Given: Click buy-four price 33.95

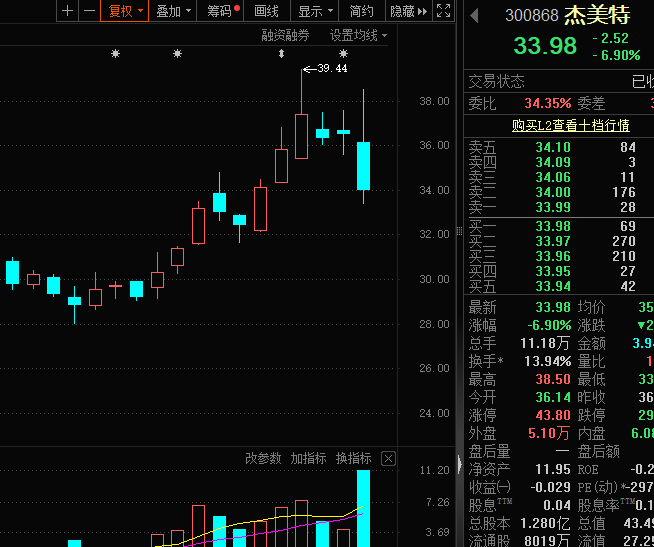Looking at the screenshot, I should (x=553, y=271).
